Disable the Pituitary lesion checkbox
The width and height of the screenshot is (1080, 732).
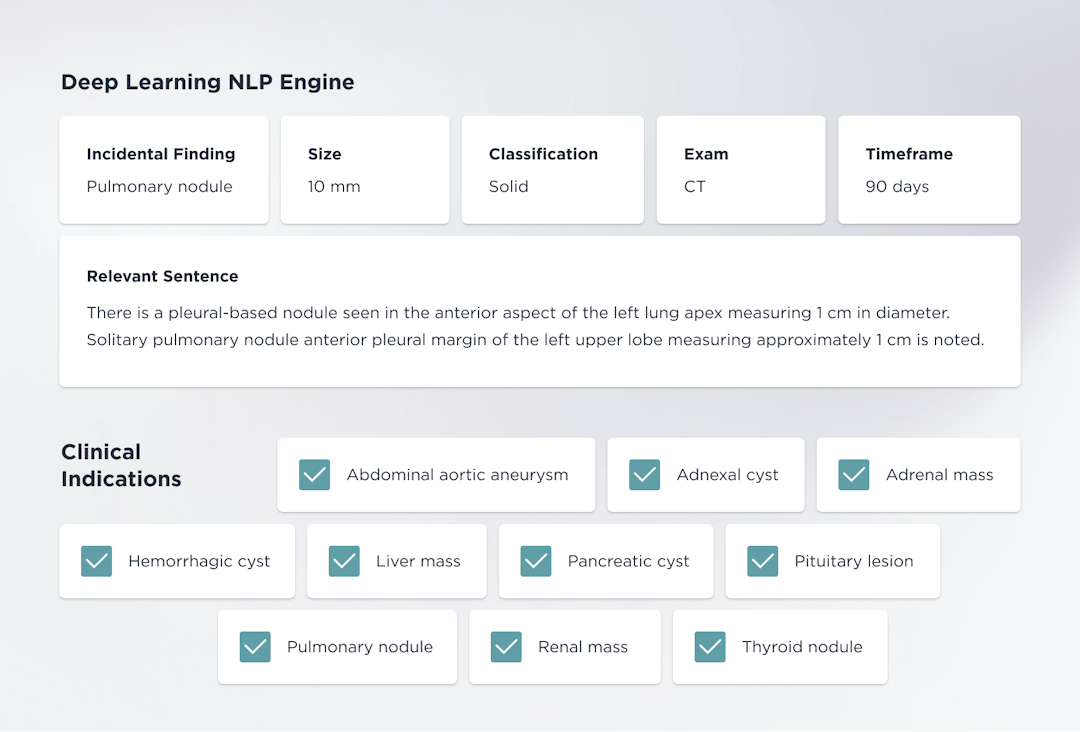(763, 561)
